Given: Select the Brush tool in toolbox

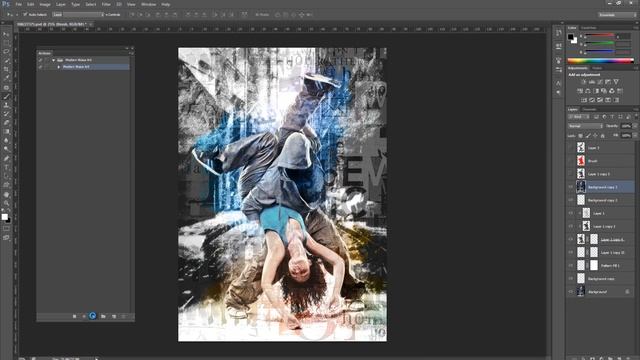Looking at the screenshot, I should [x=6, y=97].
